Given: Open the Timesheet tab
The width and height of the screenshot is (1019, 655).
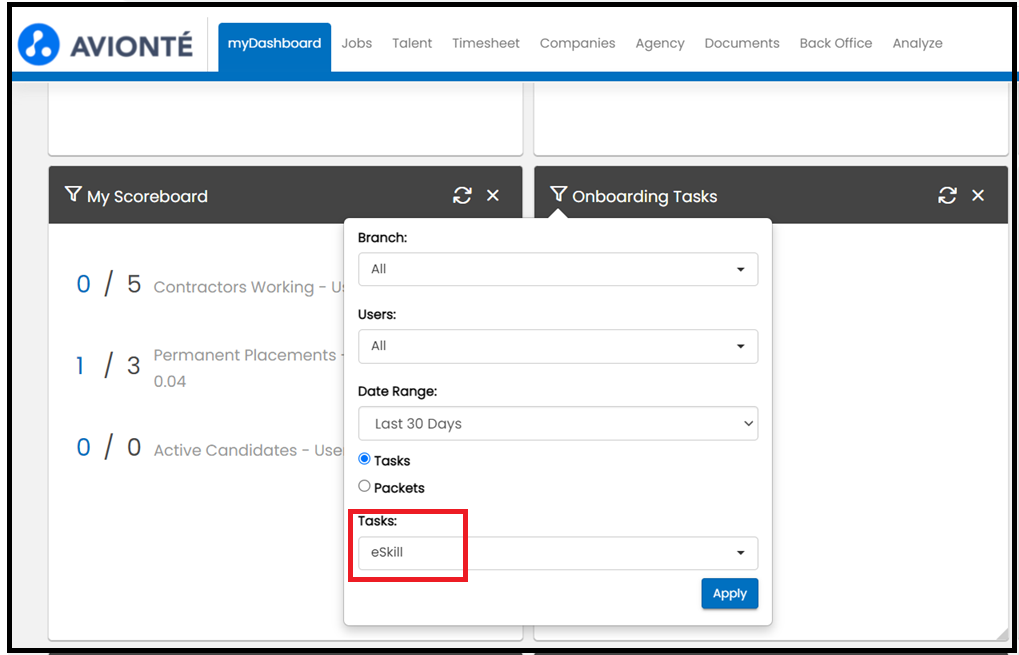Looking at the screenshot, I should 486,44.
